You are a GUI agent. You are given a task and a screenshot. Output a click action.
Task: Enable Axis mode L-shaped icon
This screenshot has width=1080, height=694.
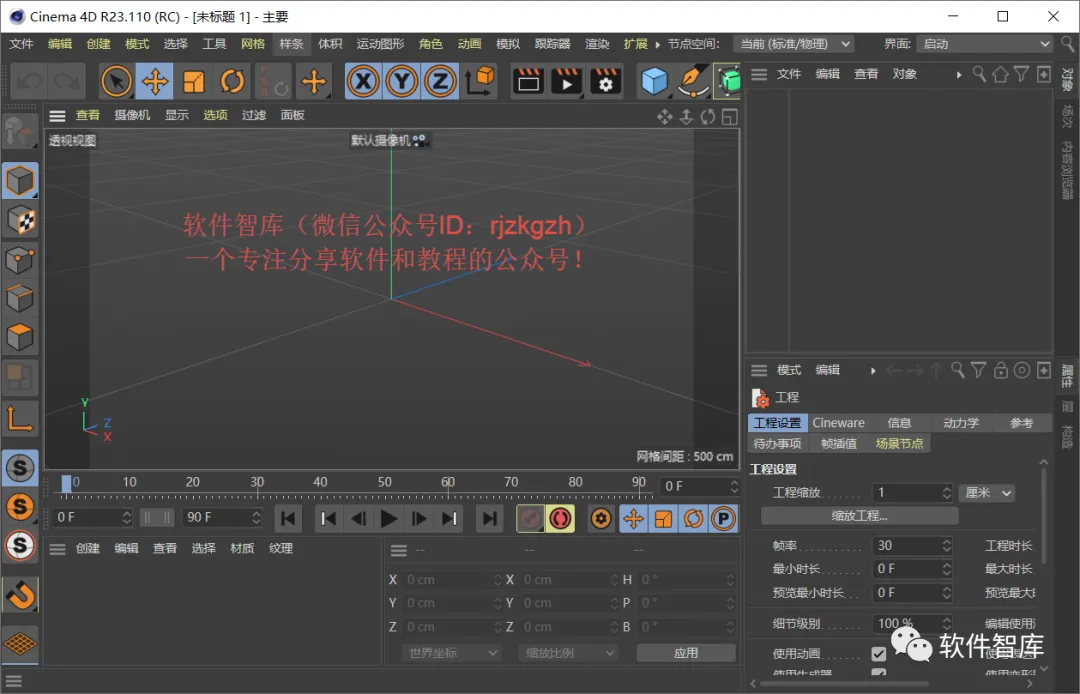click(x=20, y=419)
